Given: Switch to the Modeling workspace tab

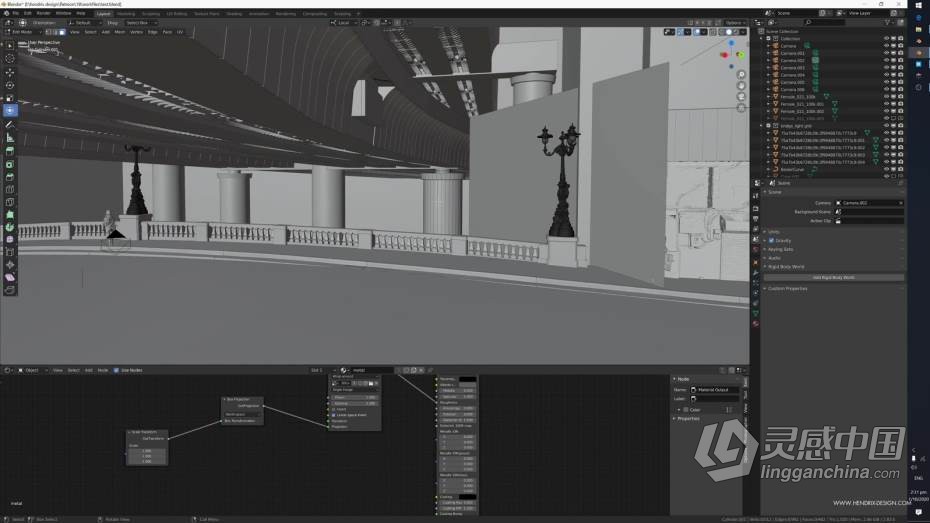Looking at the screenshot, I should pos(126,14).
